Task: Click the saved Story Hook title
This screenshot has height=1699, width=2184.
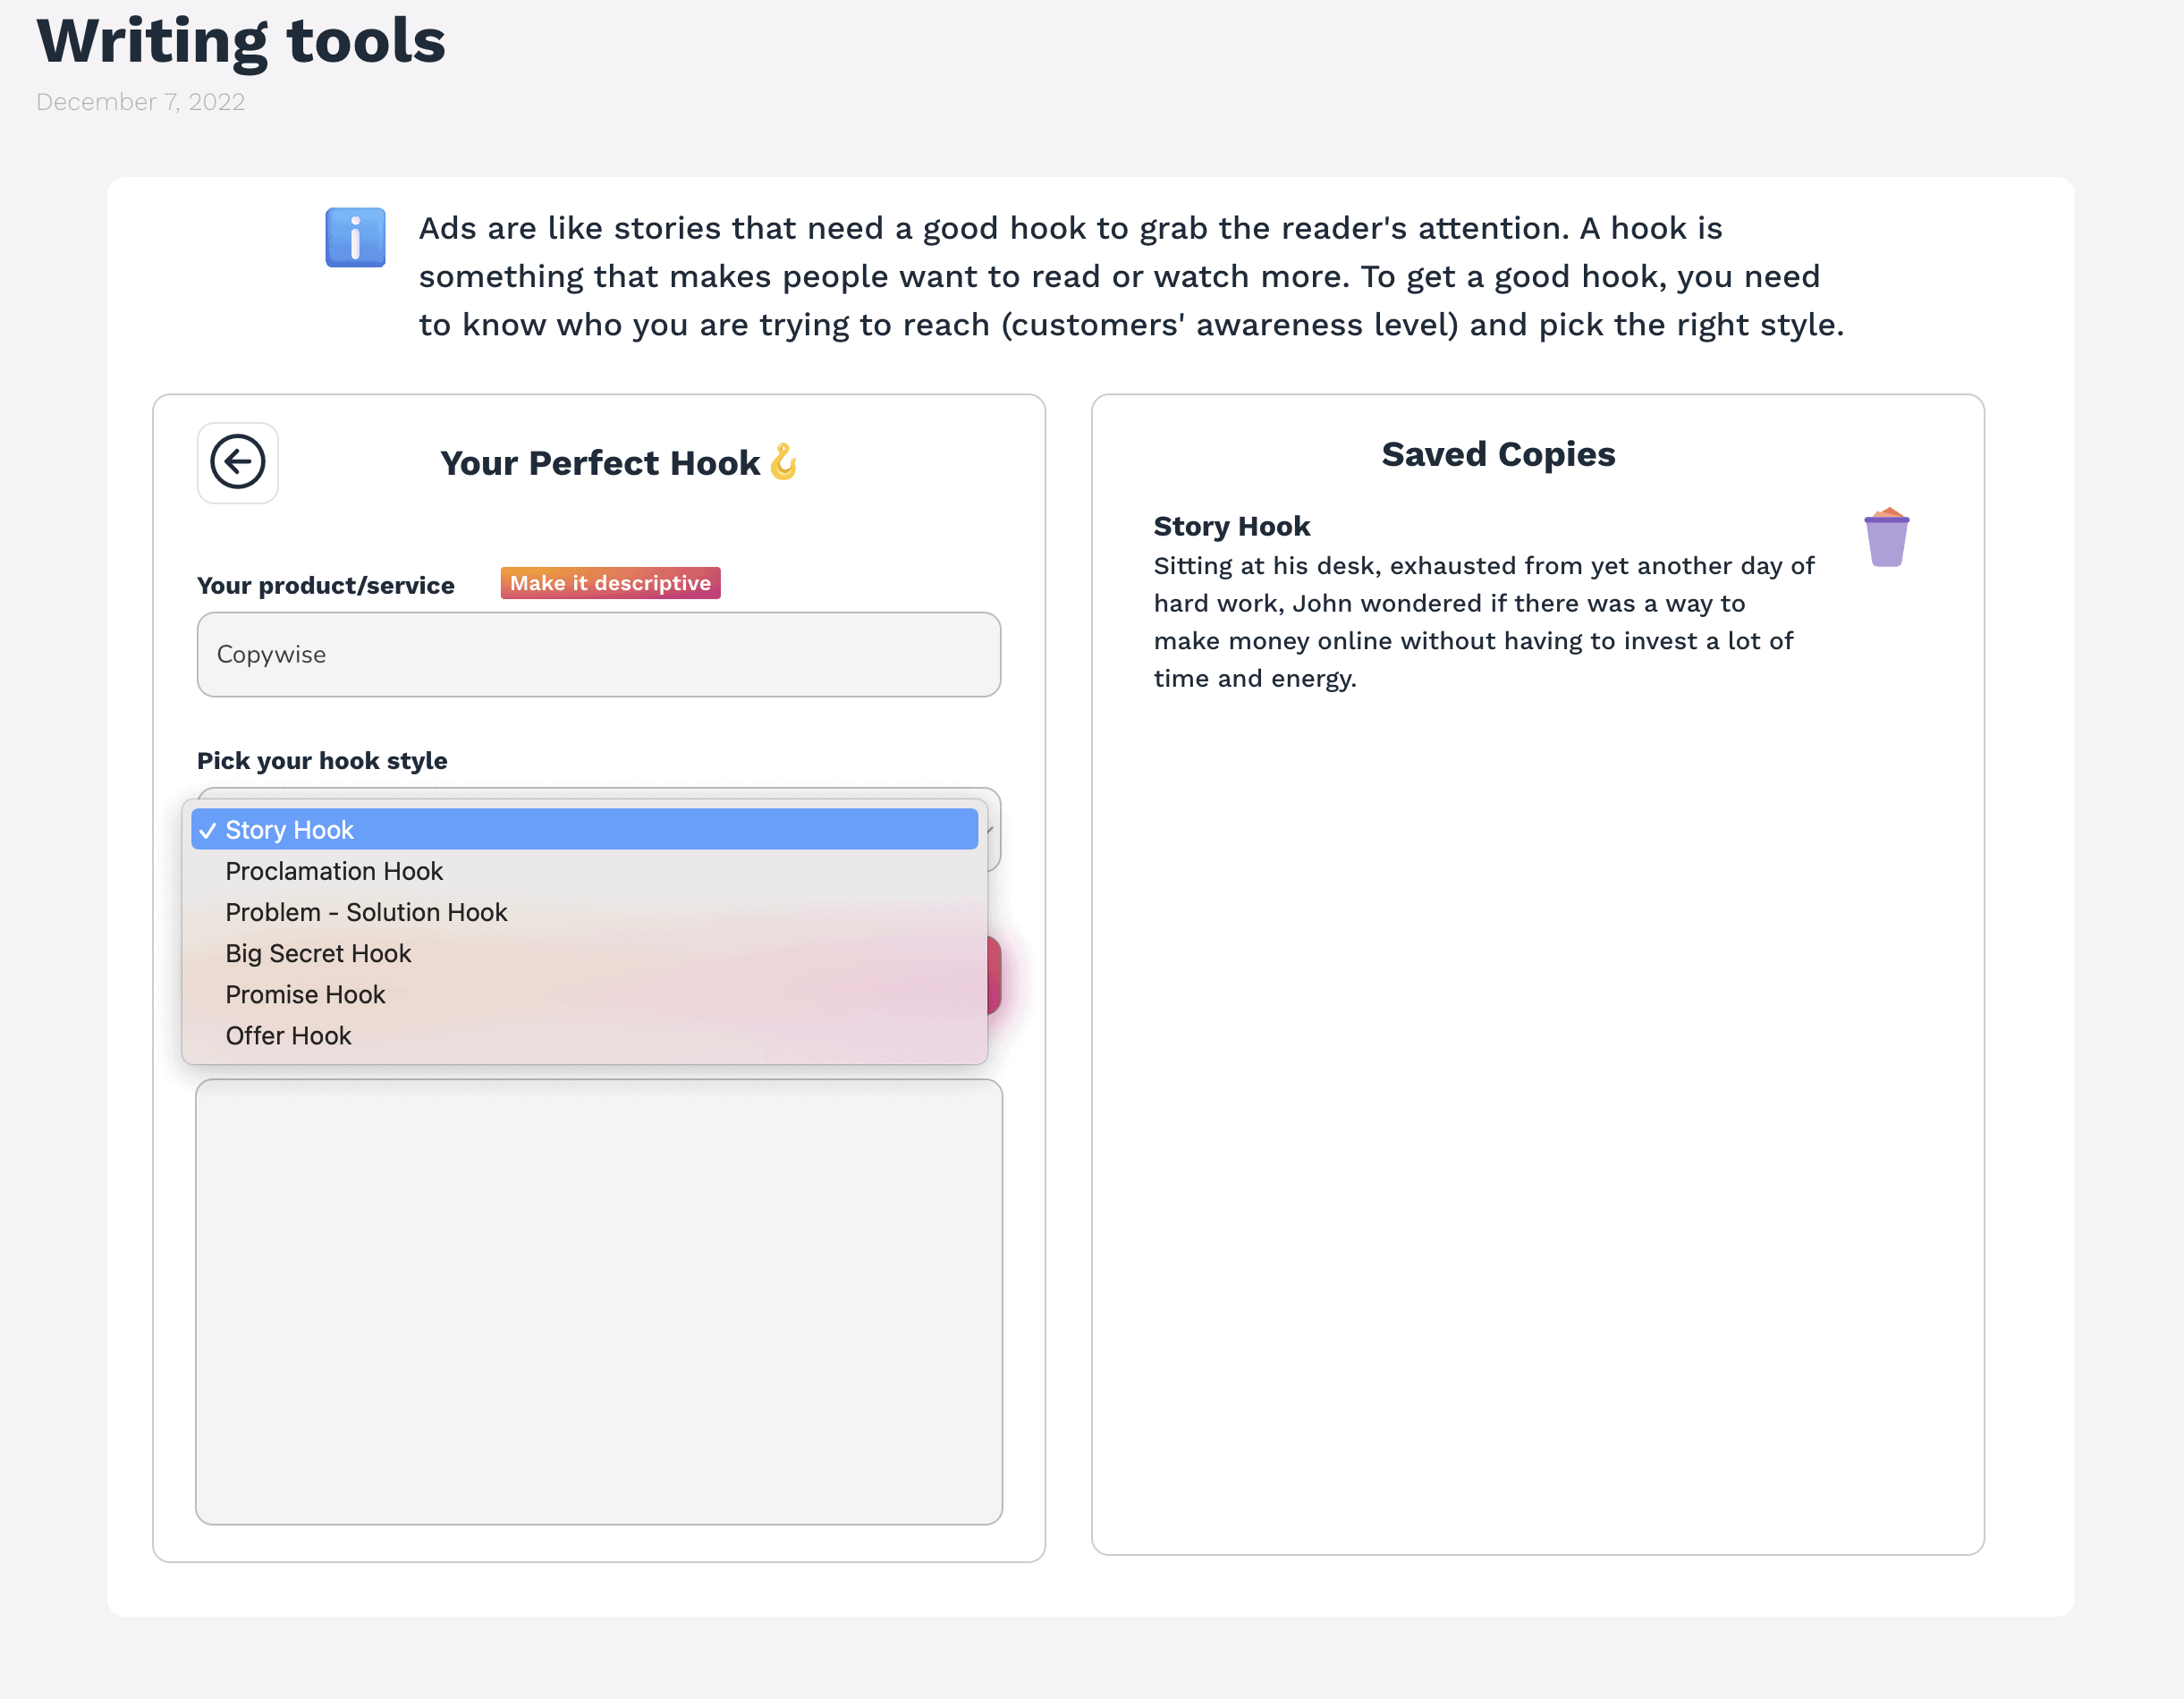Action: 1231,526
